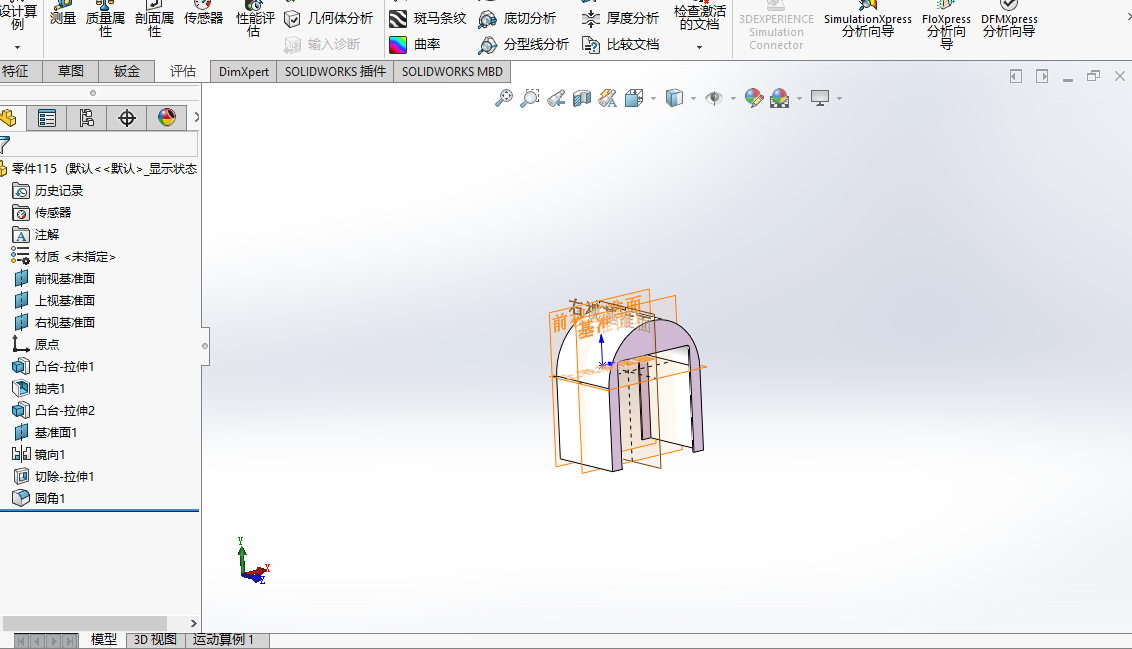Image resolution: width=1132 pixels, height=649 pixels.
Task: Click Dynamic Annotation Views icon
Action: [608, 98]
